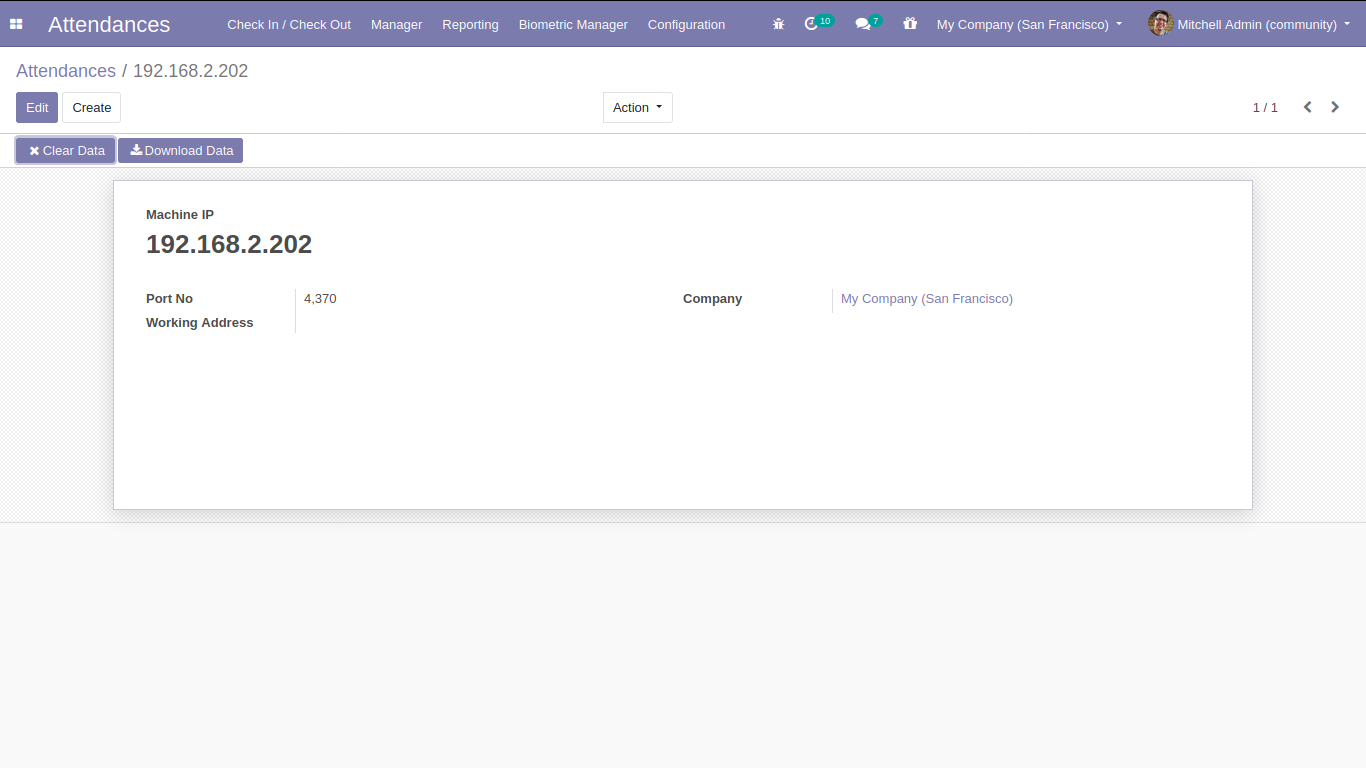
Task: Click the Attendances app title
Action: tap(109, 24)
